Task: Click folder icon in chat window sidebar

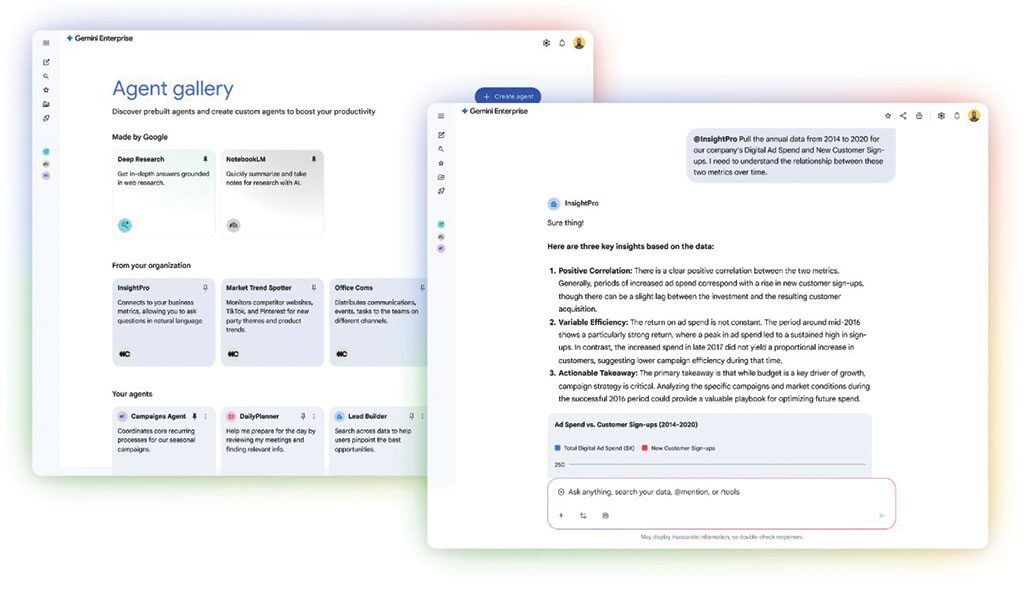Action: pyautogui.click(x=441, y=177)
